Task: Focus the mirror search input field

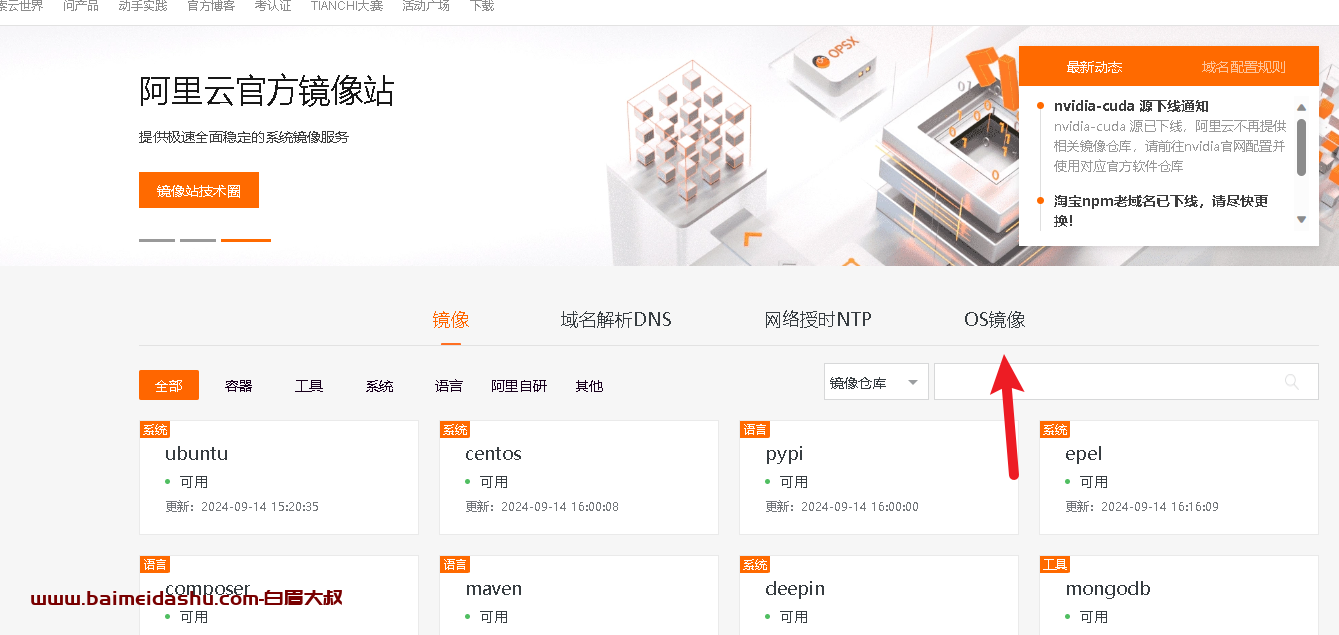Action: coord(1126,382)
